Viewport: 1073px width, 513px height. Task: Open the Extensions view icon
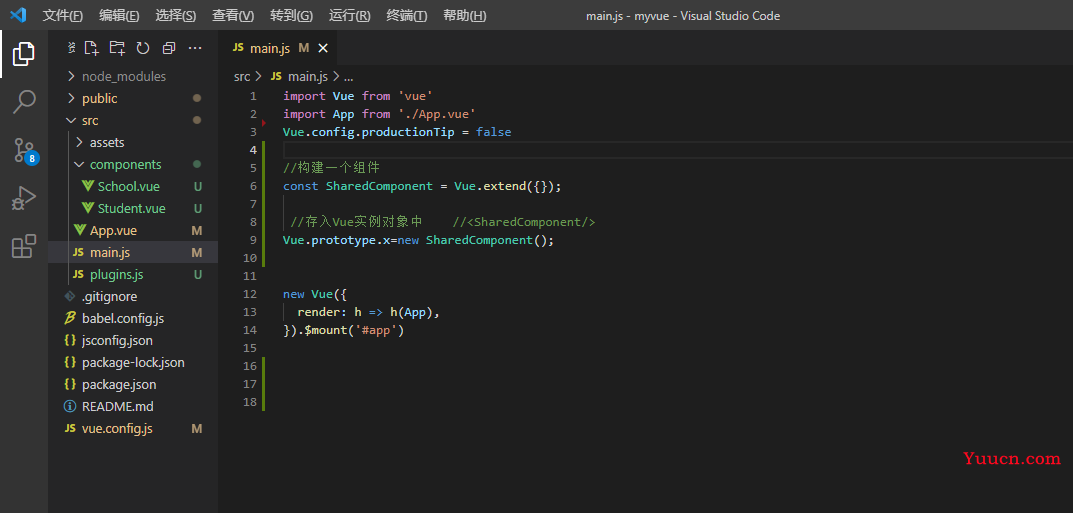(23, 246)
